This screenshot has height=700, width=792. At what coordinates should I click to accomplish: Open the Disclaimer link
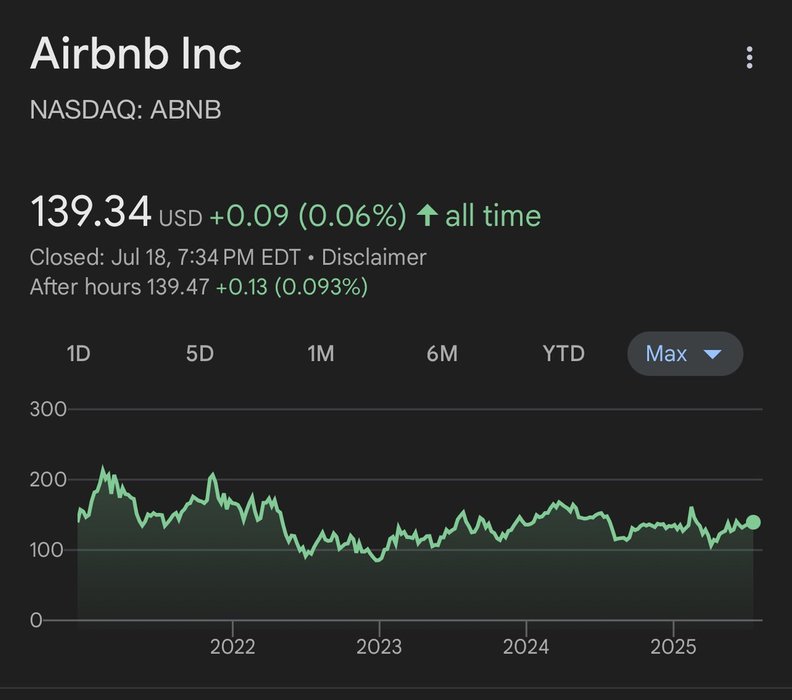(374, 257)
